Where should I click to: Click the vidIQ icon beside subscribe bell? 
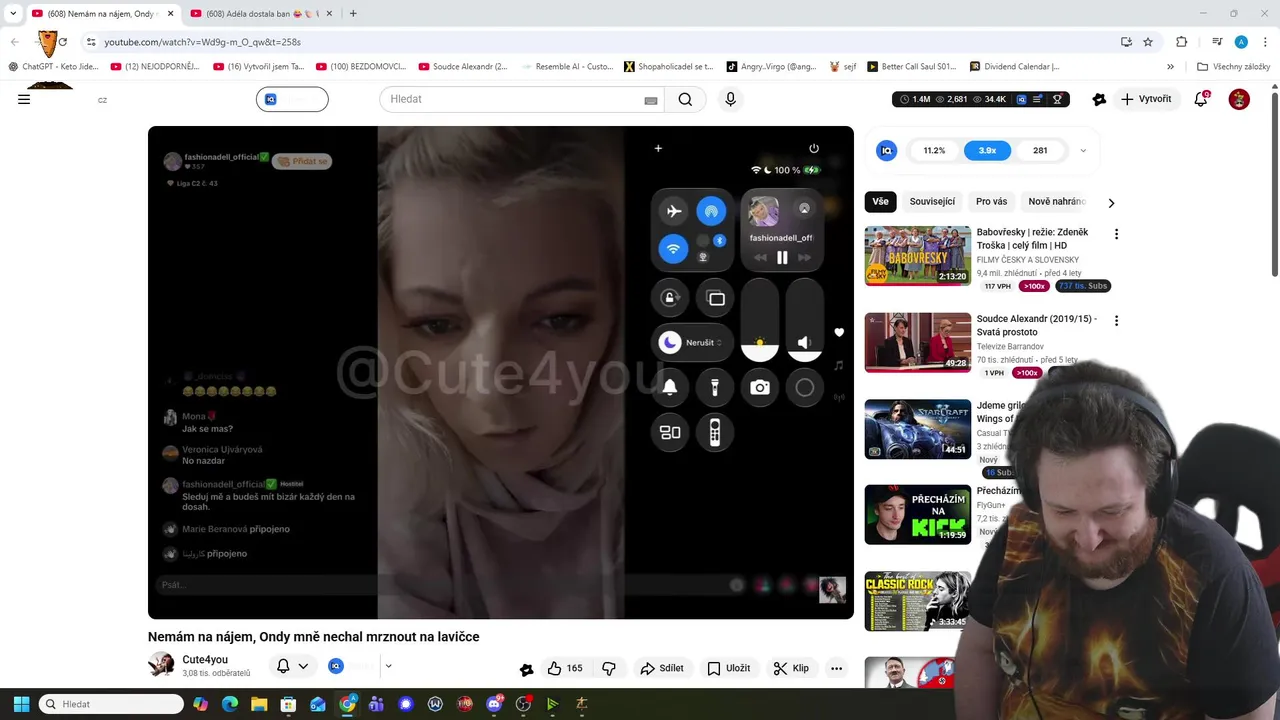pos(336,666)
